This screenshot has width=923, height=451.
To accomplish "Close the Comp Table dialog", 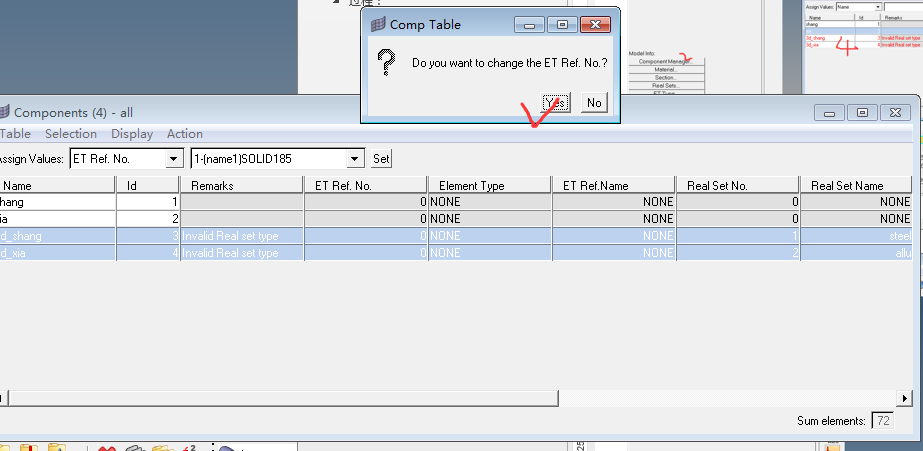I will [x=596, y=24].
